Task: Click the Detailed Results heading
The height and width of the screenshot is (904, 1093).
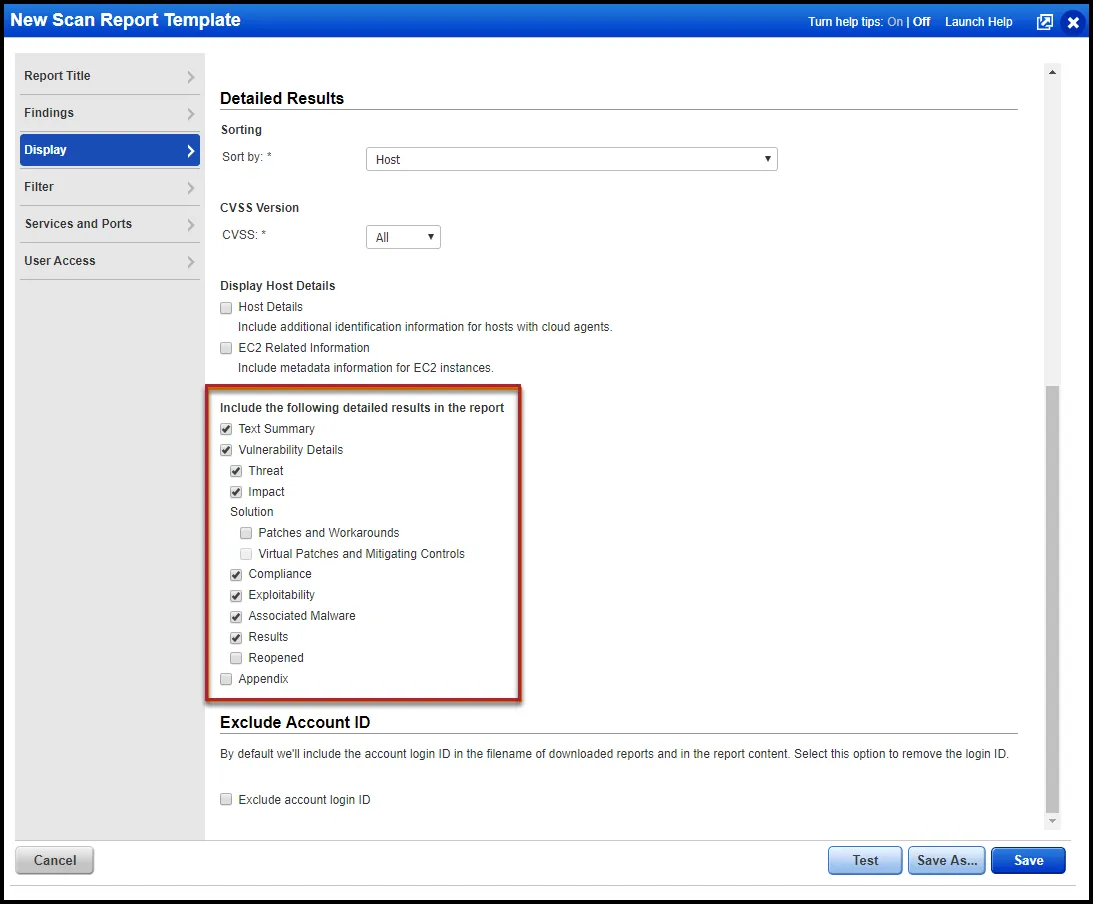Action: [x=282, y=98]
